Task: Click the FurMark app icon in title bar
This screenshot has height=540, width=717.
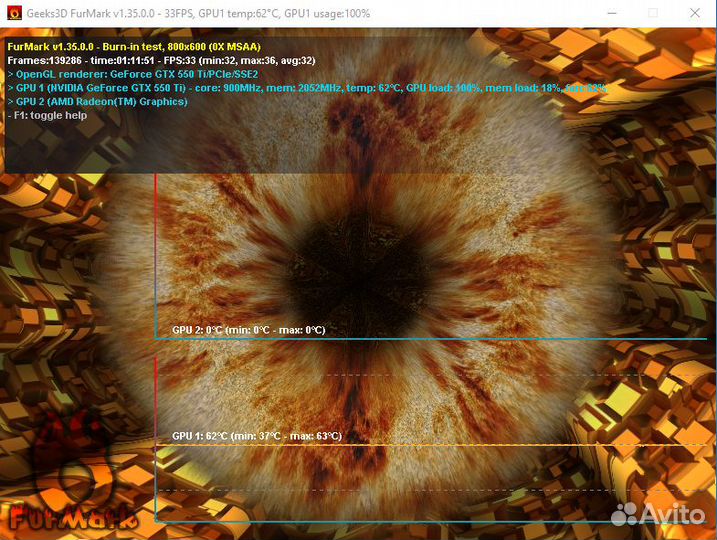Action: tap(16, 14)
